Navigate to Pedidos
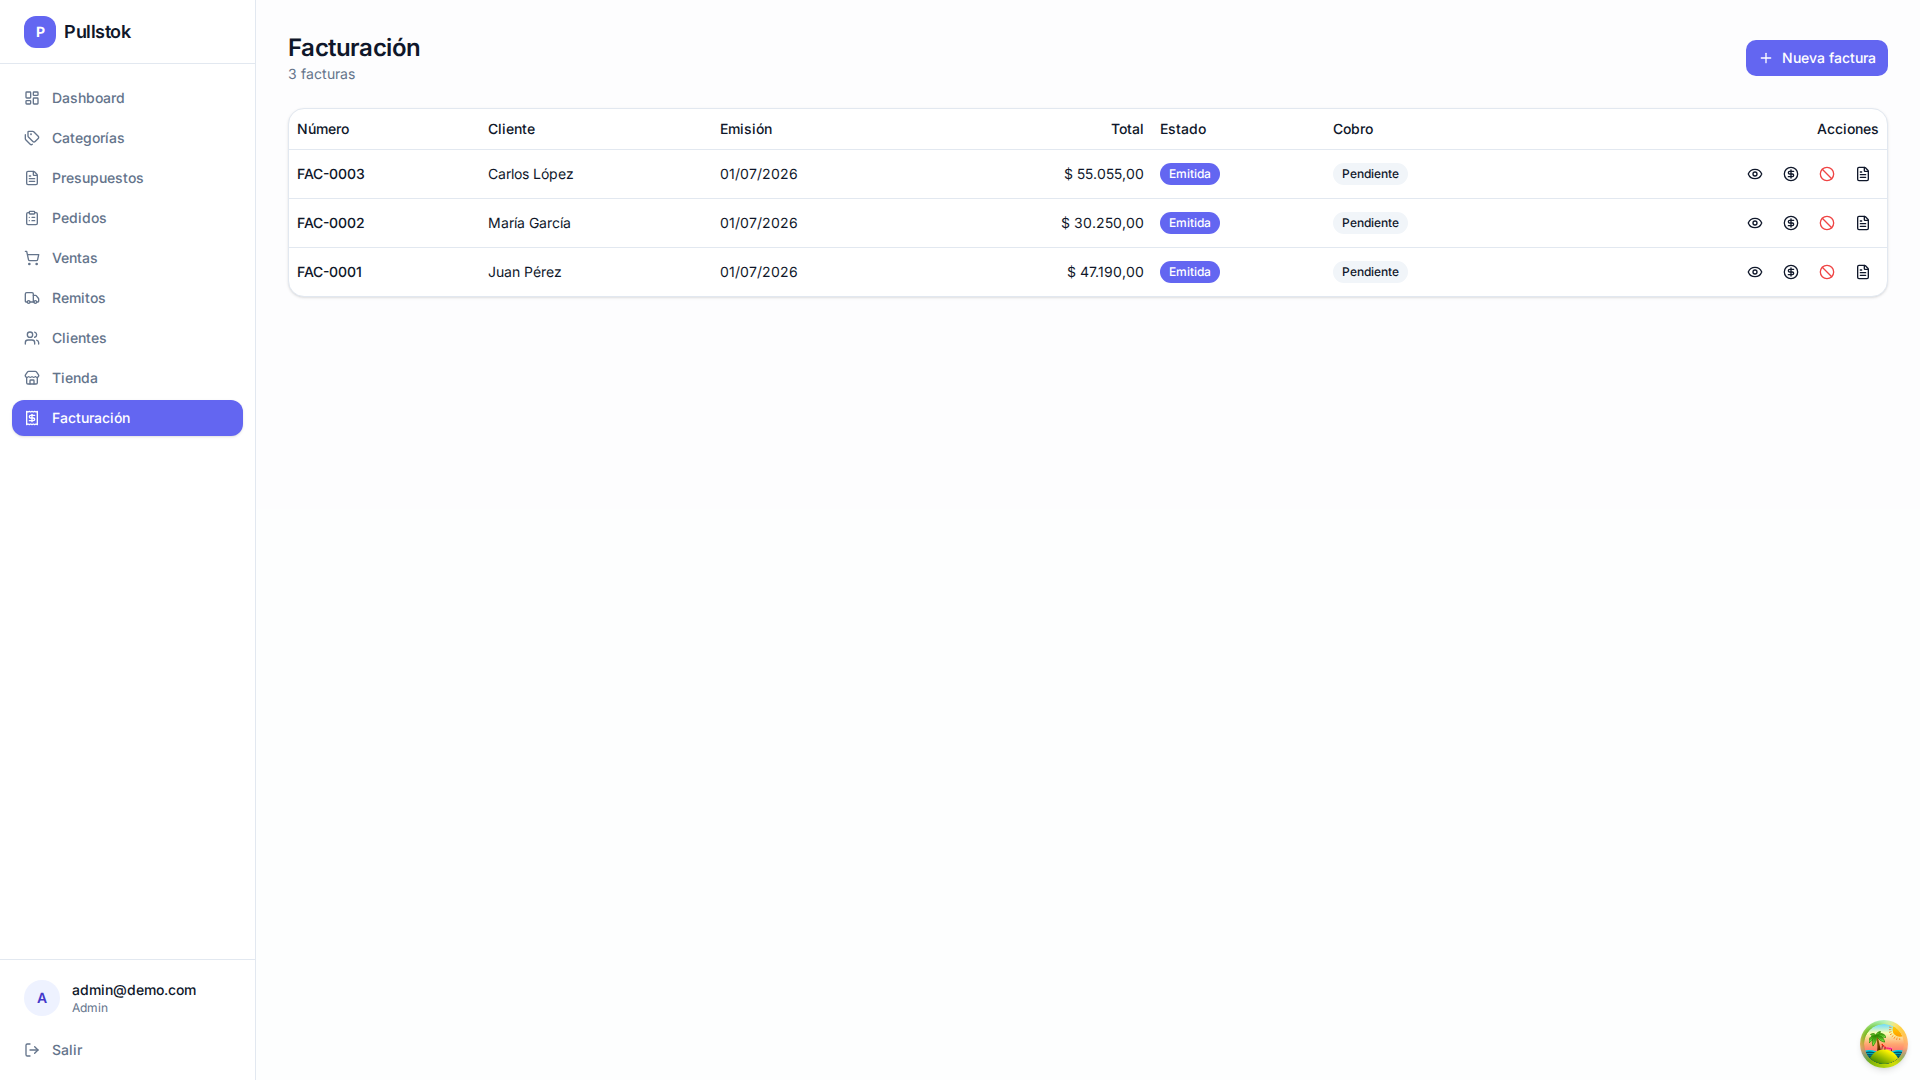 [127, 218]
